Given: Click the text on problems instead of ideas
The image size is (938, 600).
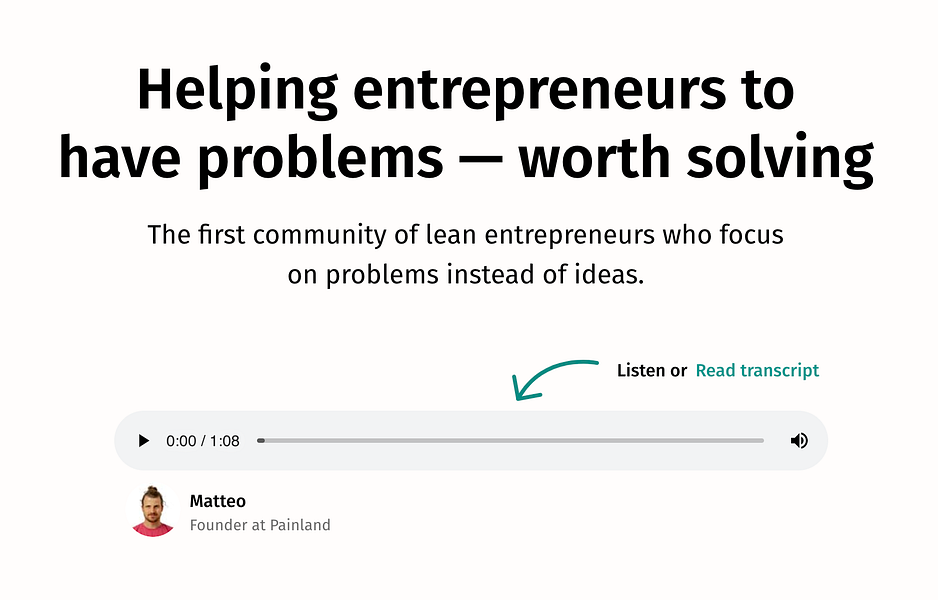Looking at the screenshot, I should point(466,274).
